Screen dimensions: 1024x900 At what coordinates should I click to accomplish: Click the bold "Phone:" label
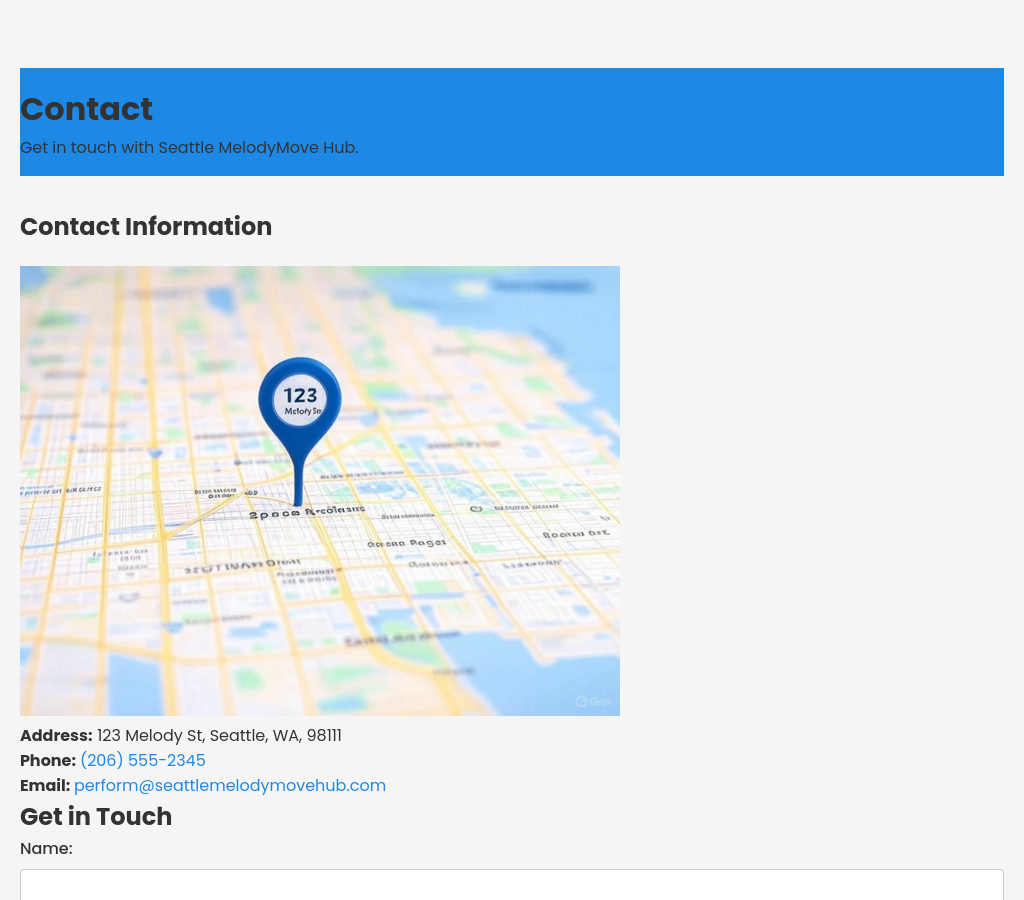point(48,761)
